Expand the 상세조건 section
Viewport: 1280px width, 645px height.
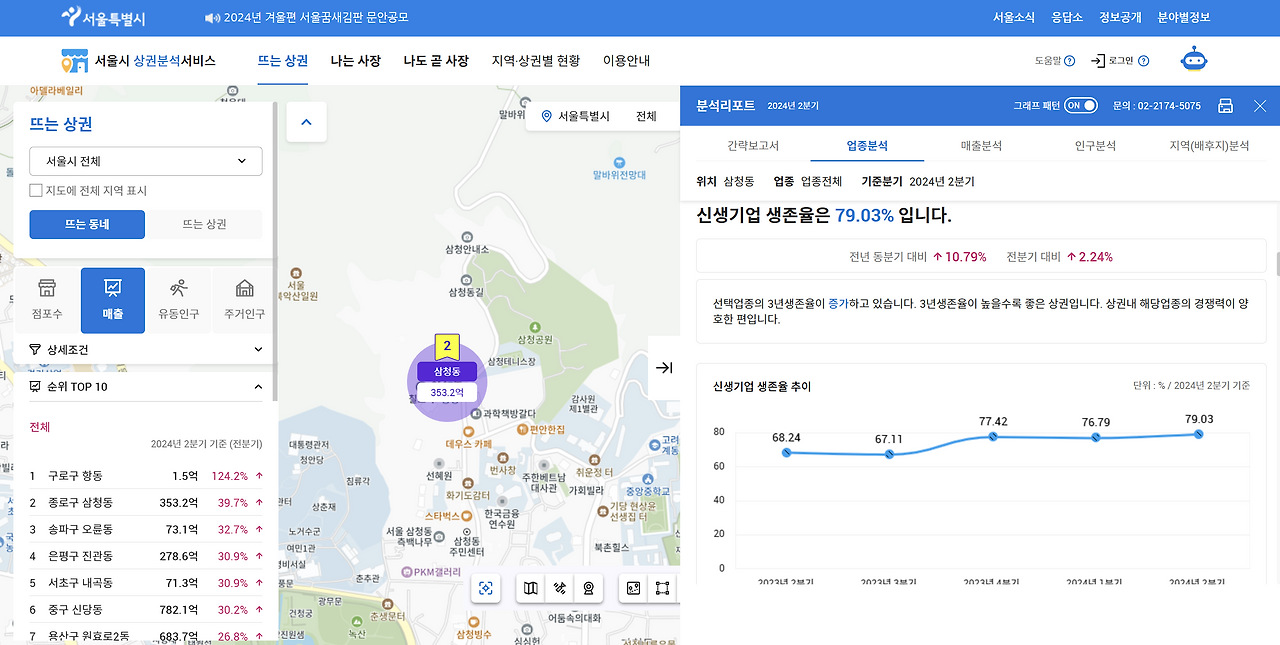[x=146, y=349]
